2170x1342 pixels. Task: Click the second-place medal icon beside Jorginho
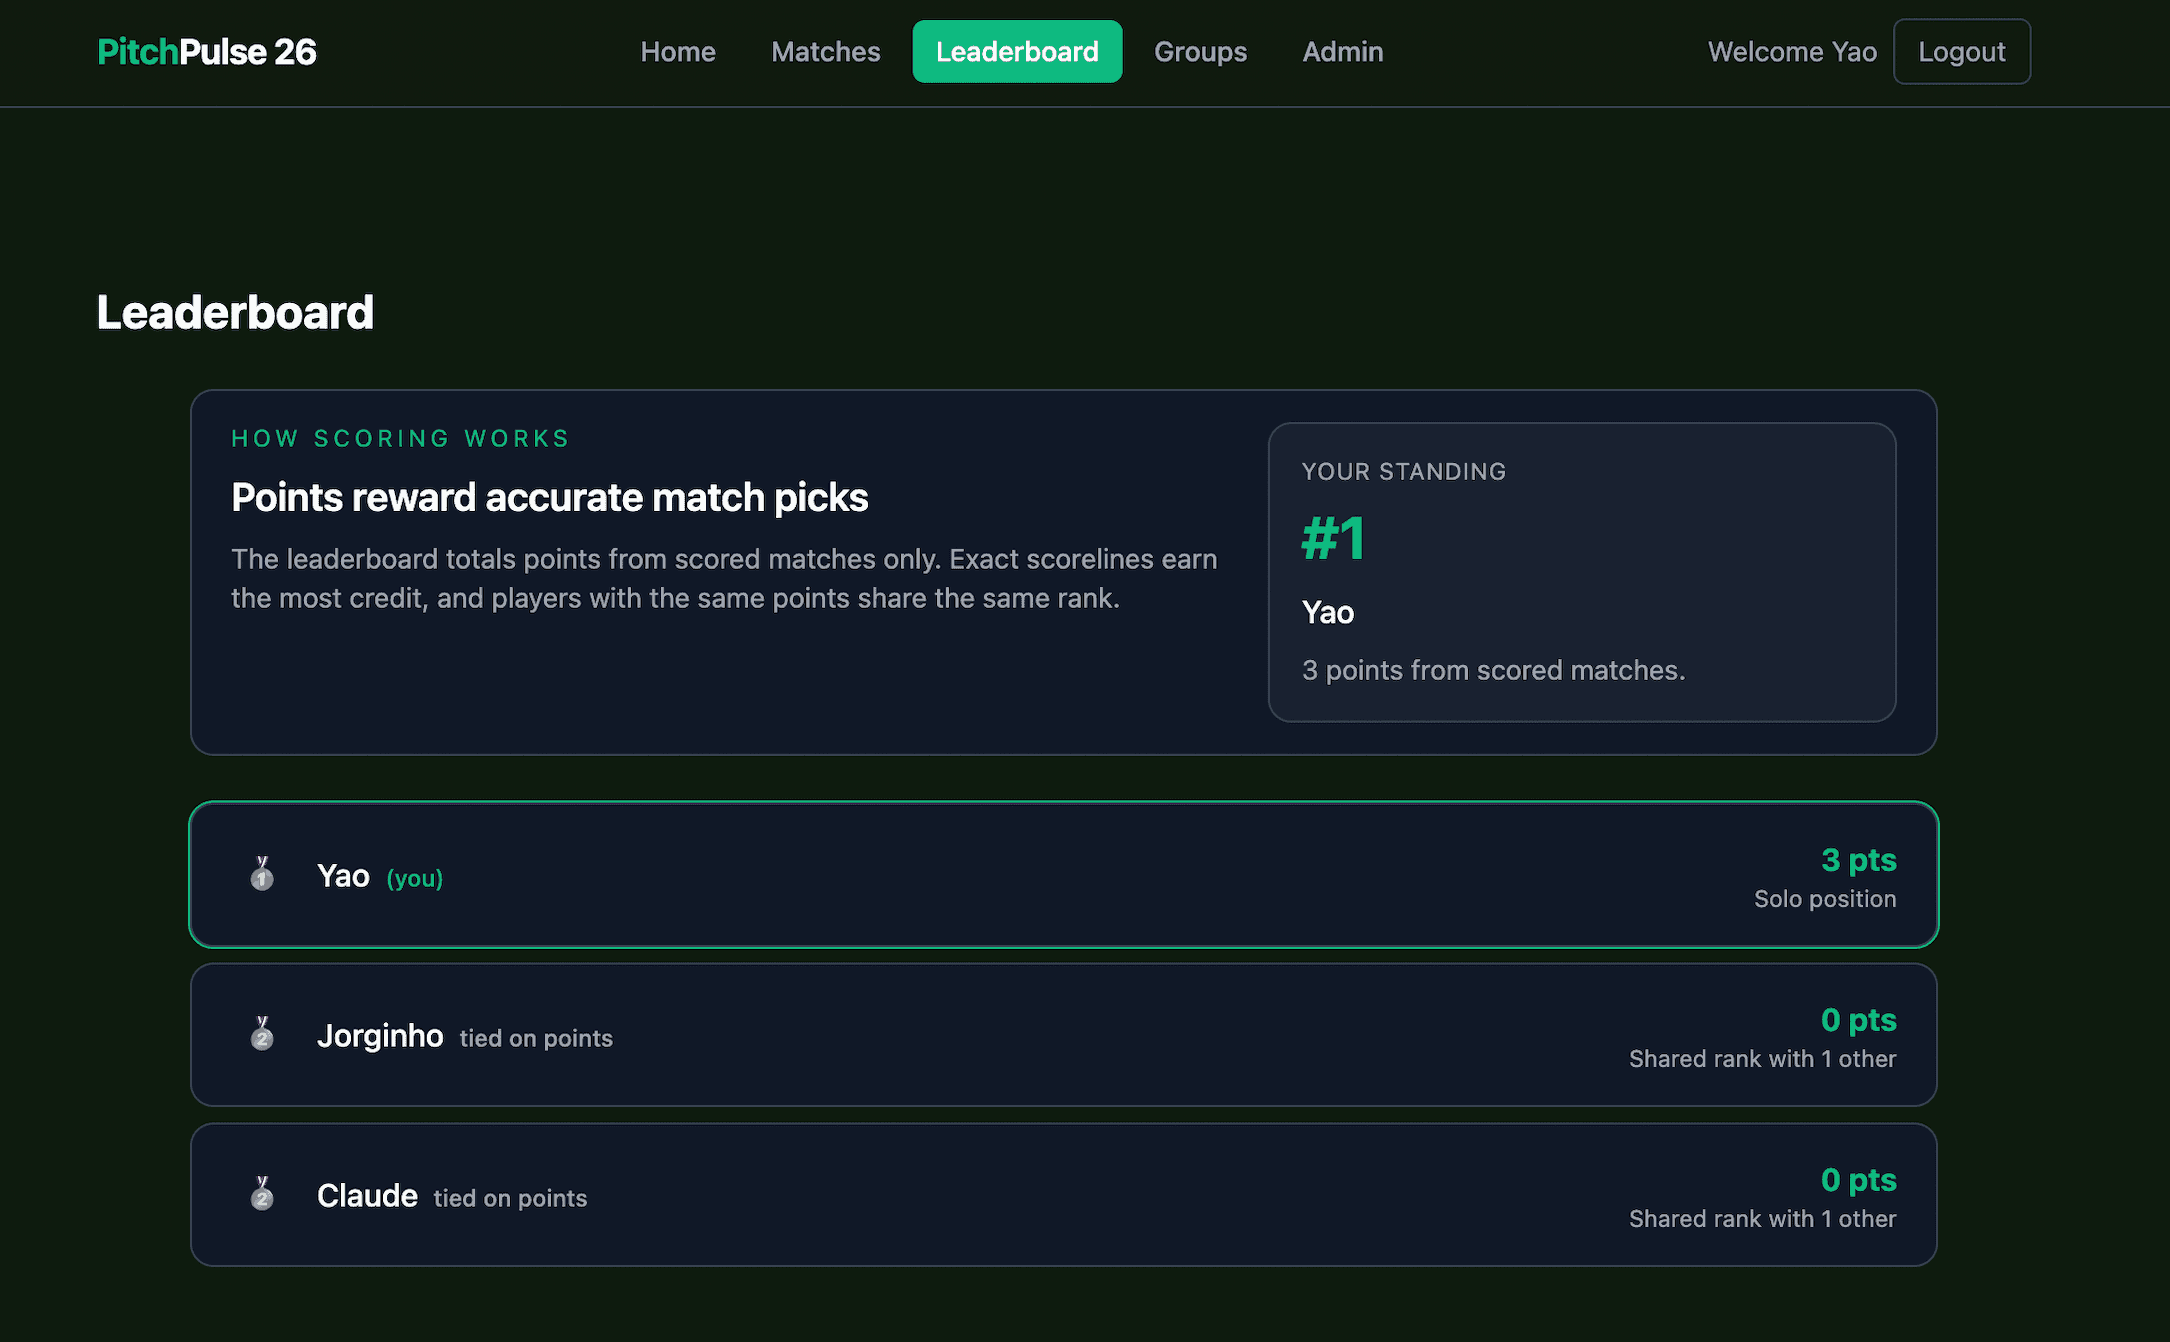pyautogui.click(x=262, y=1035)
